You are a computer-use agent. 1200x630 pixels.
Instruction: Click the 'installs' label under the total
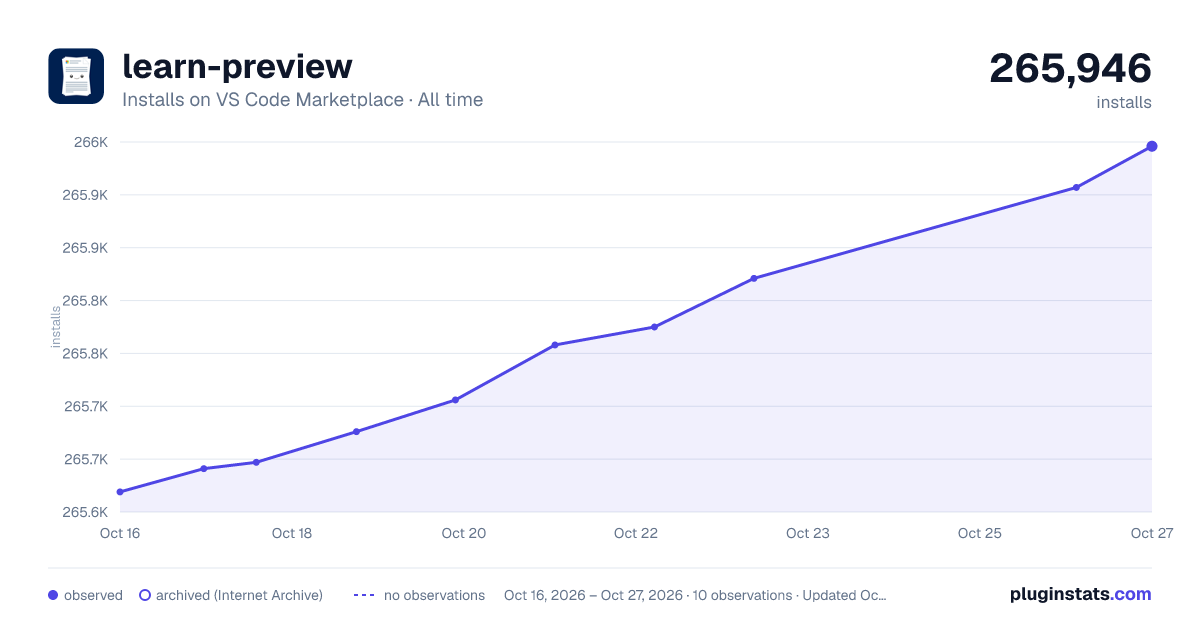coord(1124,102)
